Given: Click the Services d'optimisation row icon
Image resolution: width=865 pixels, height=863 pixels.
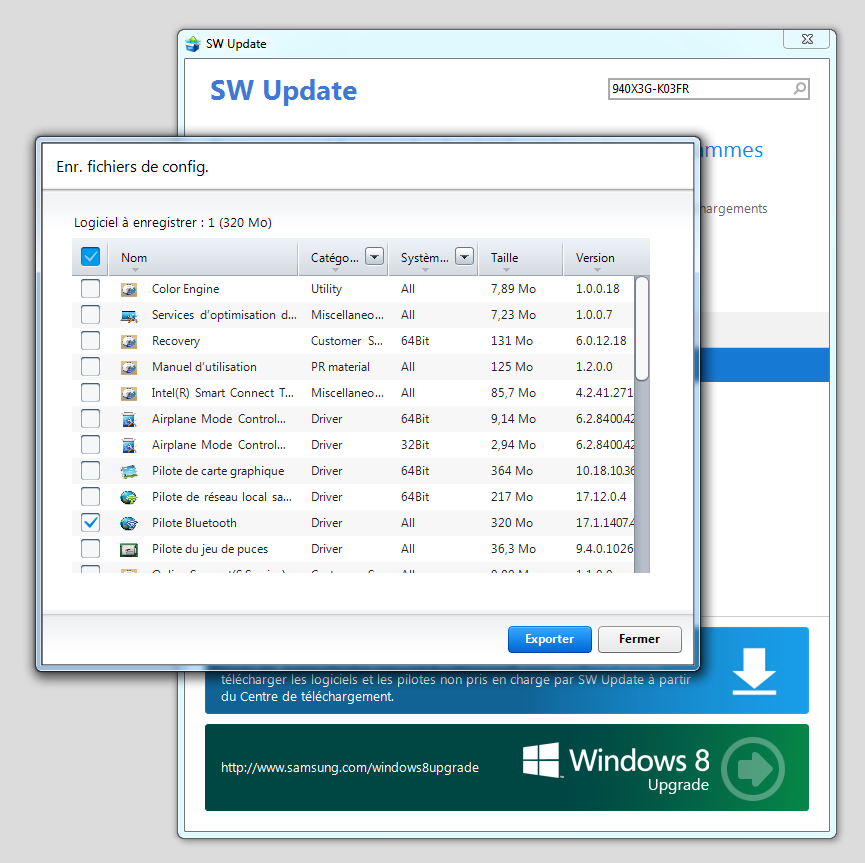Looking at the screenshot, I should [x=129, y=315].
